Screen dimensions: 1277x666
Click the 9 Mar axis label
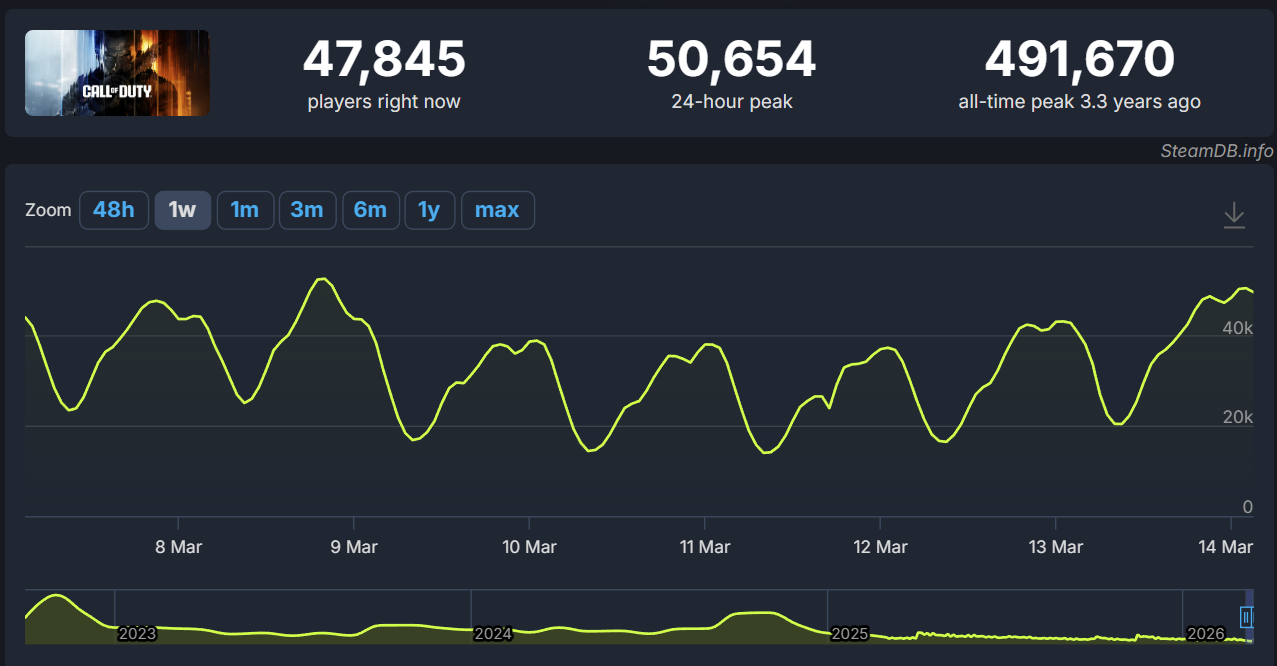tap(353, 547)
